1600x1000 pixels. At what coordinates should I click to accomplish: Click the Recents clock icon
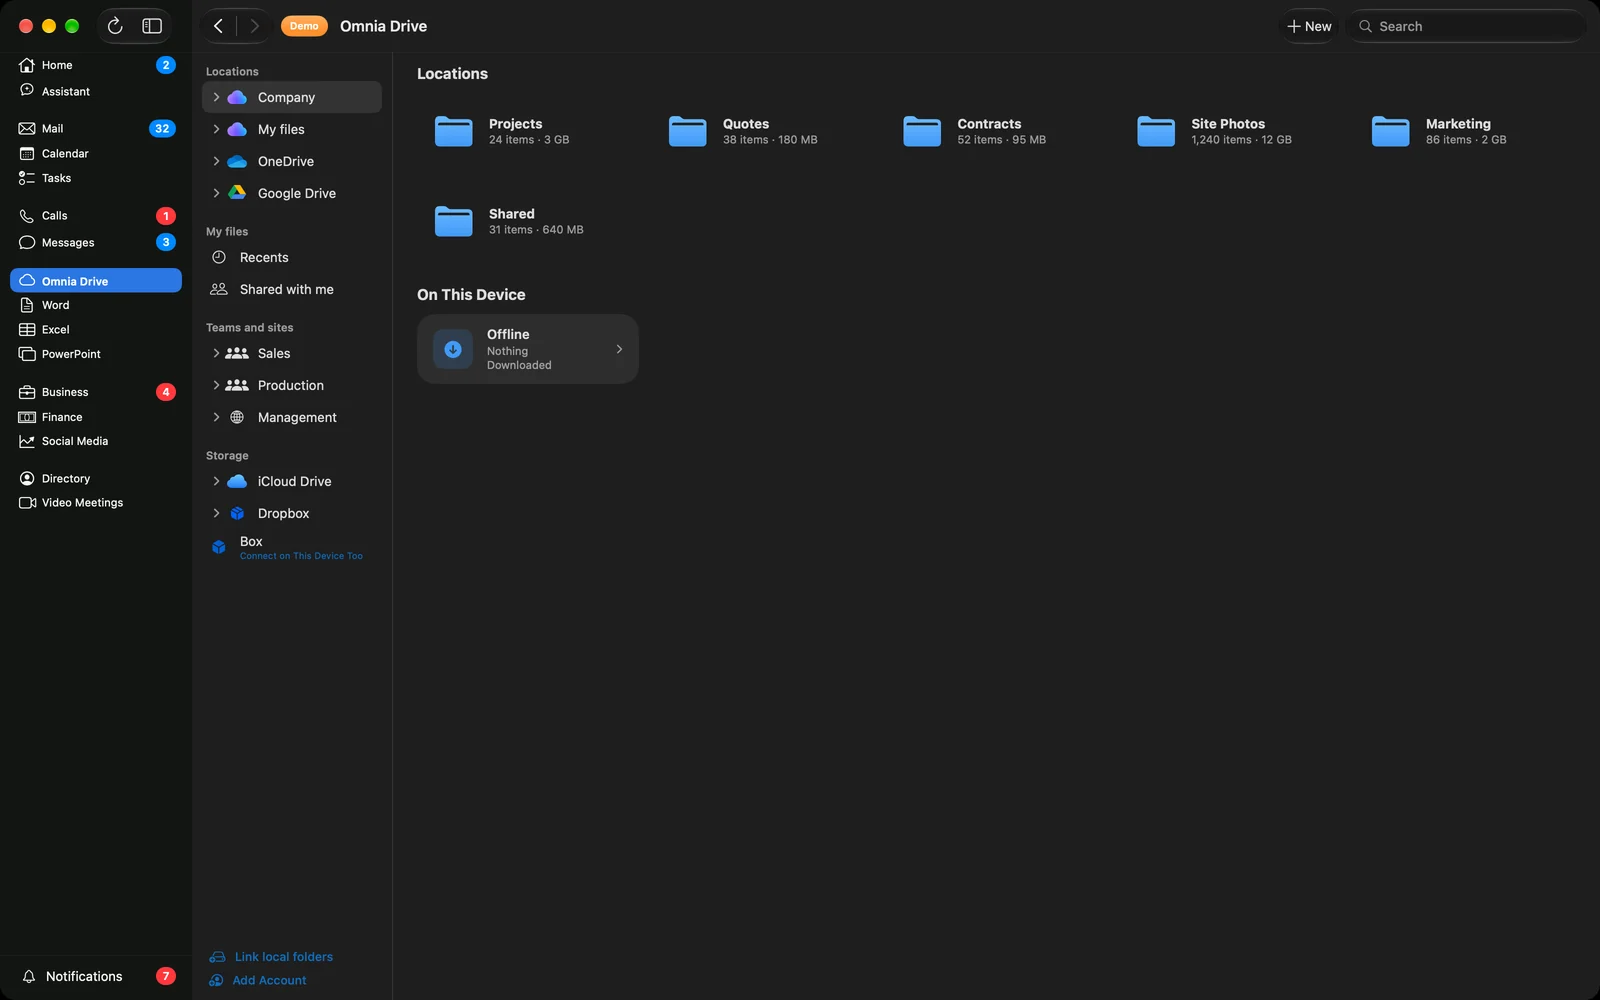[219, 257]
